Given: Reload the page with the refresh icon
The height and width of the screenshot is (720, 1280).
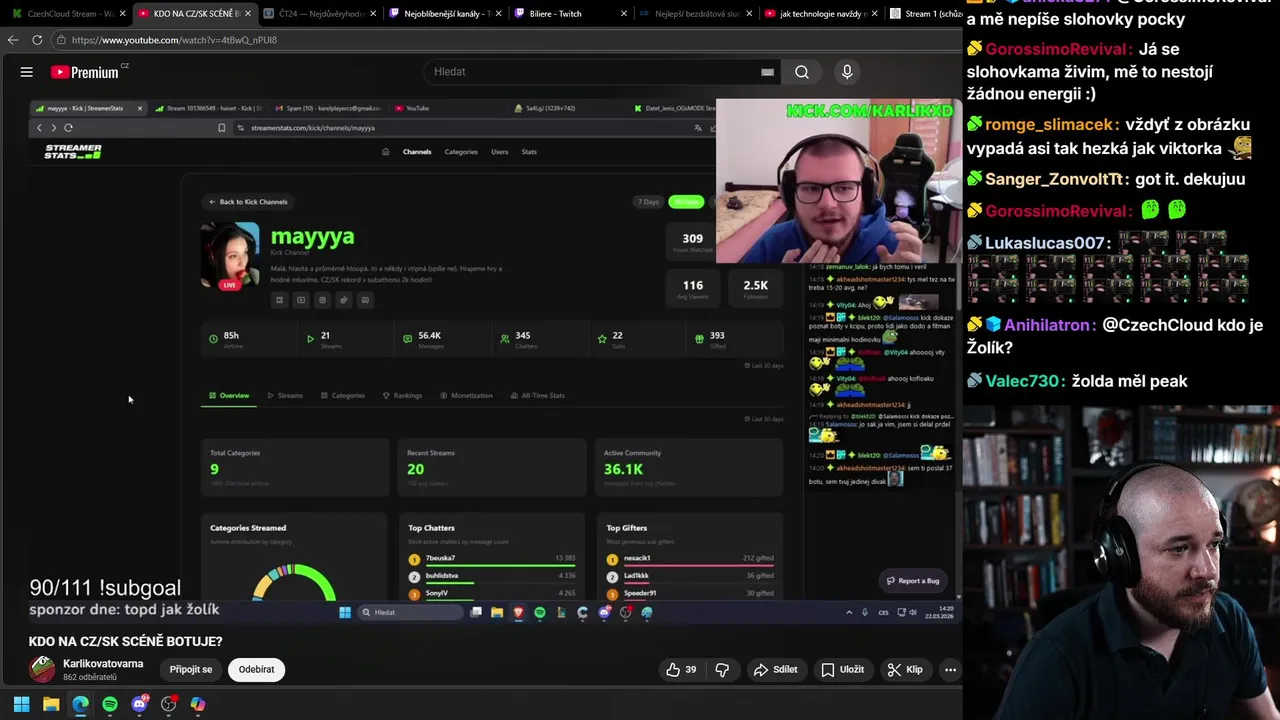Looking at the screenshot, I should (37, 40).
